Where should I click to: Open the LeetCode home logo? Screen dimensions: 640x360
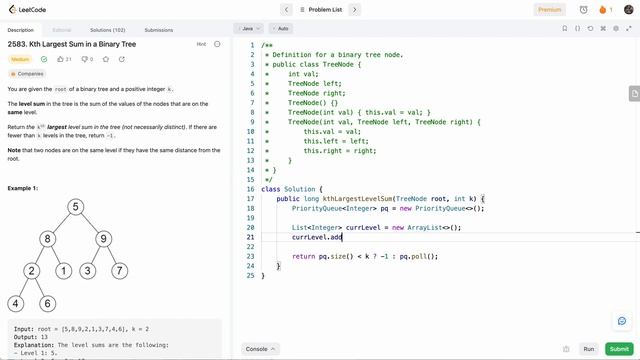click(x=27, y=9)
